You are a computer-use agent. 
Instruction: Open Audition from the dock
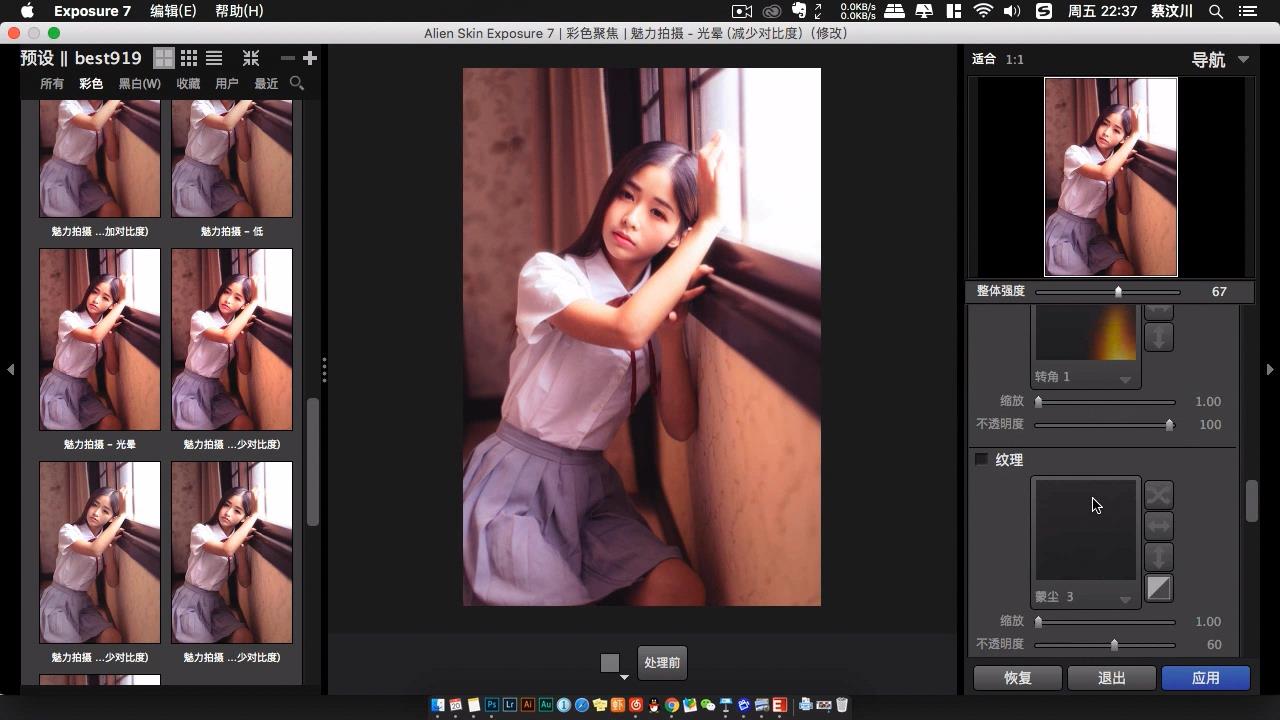(546, 705)
